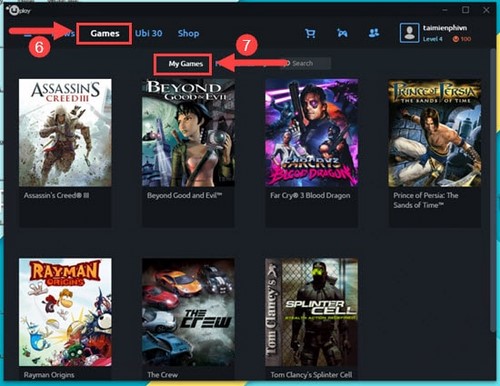This screenshot has height=386, width=500.
Task: Open the friends list icon
Action: point(374,33)
